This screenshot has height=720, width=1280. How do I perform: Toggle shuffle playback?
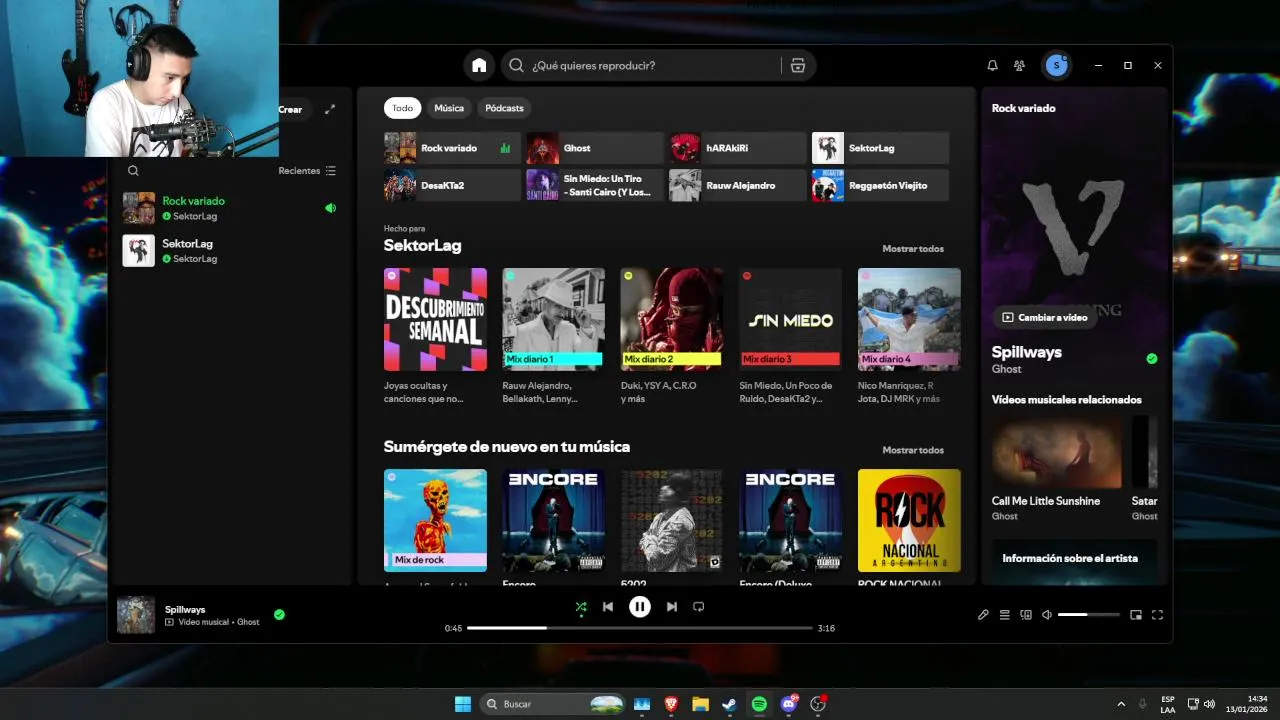click(x=581, y=606)
